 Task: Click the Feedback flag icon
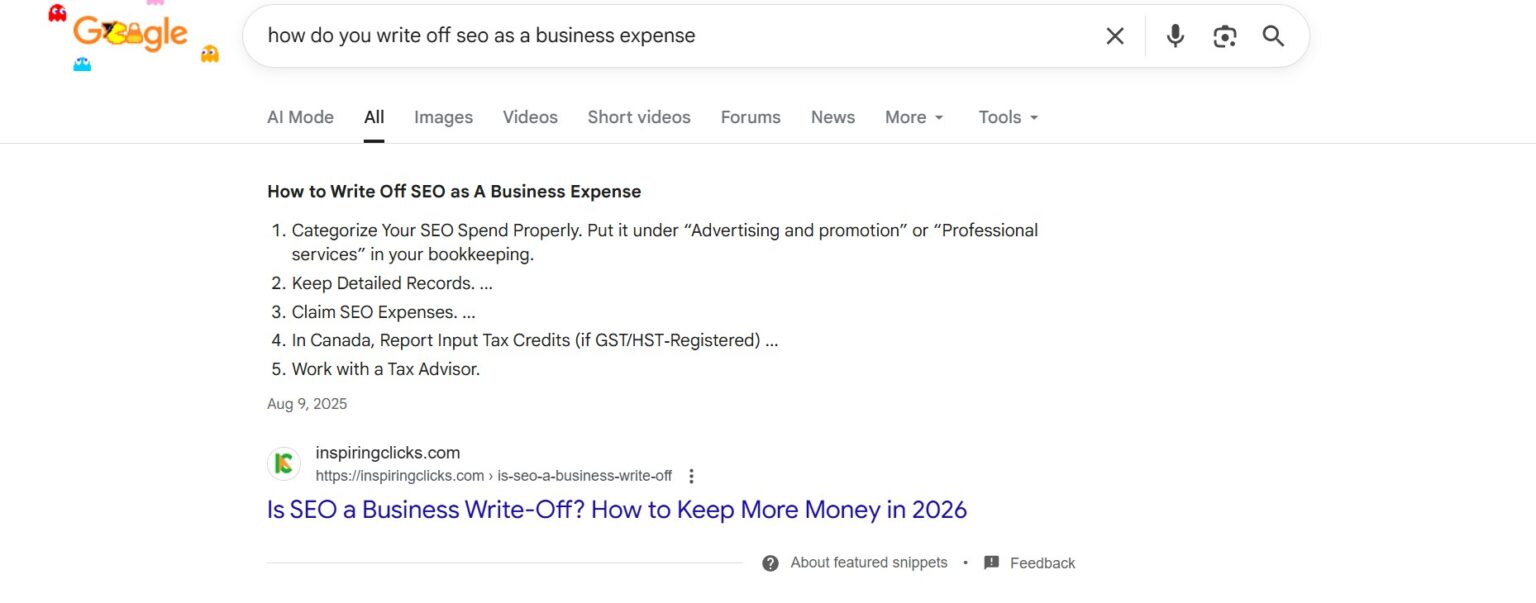pyautogui.click(x=991, y=562)
